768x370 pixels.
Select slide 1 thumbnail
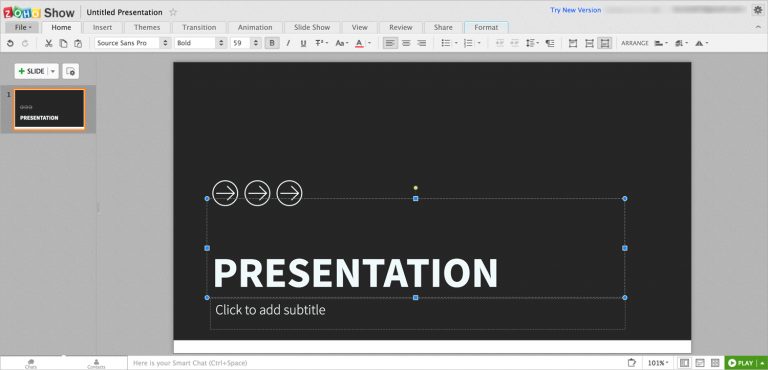(x=49, y=109)
